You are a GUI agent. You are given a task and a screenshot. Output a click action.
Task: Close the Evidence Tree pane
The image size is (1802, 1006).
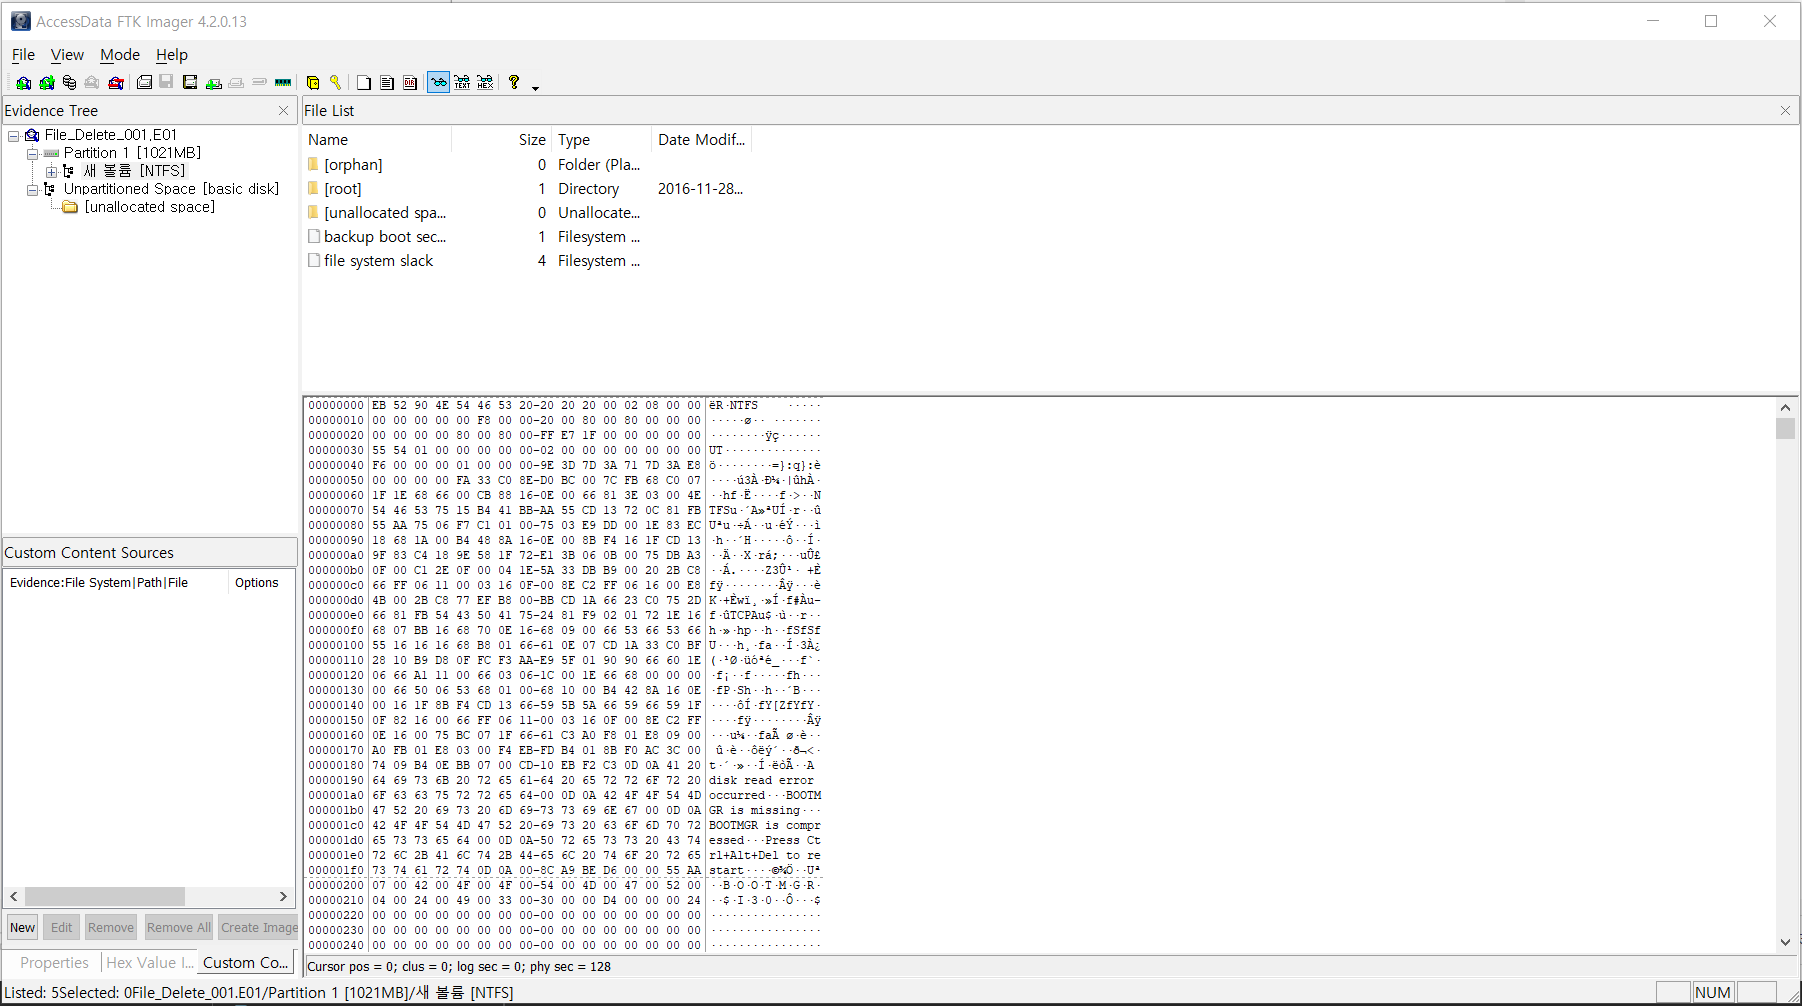tap(283, 111)
